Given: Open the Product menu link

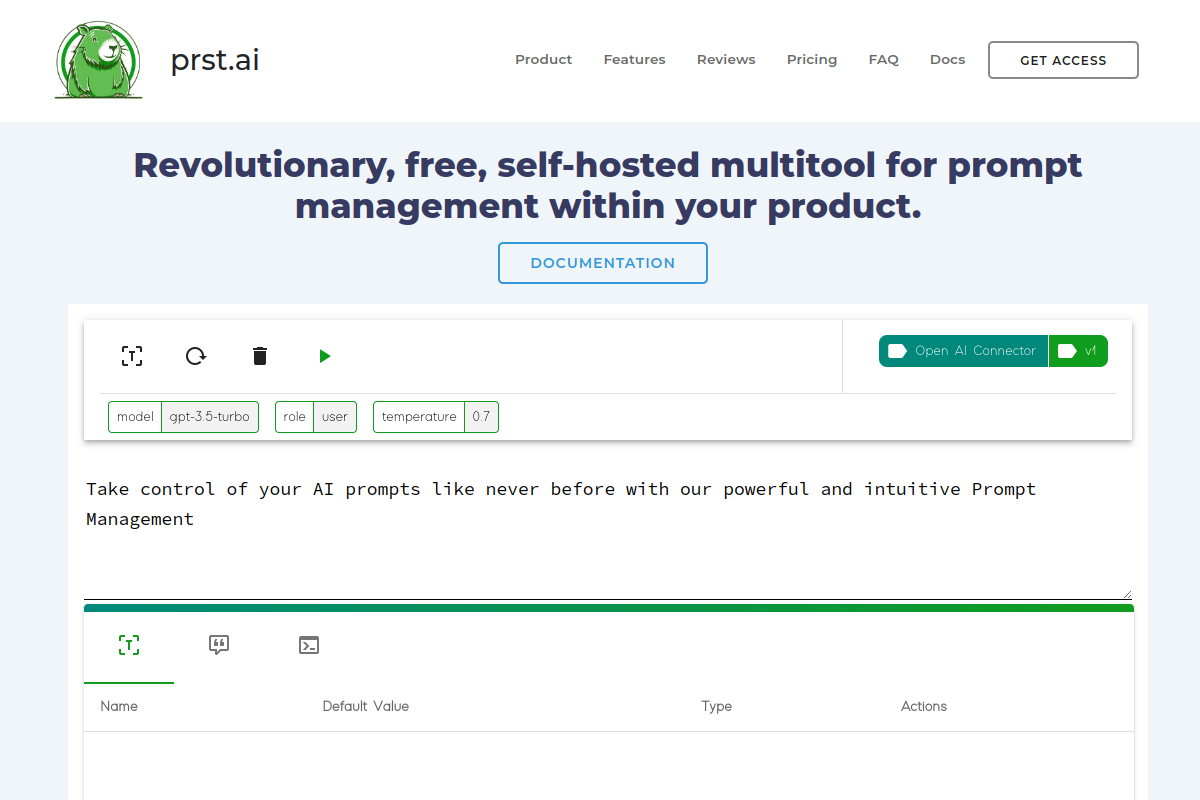Looking at the screenshot, I should pyautogui.click(x=543, y=60).
